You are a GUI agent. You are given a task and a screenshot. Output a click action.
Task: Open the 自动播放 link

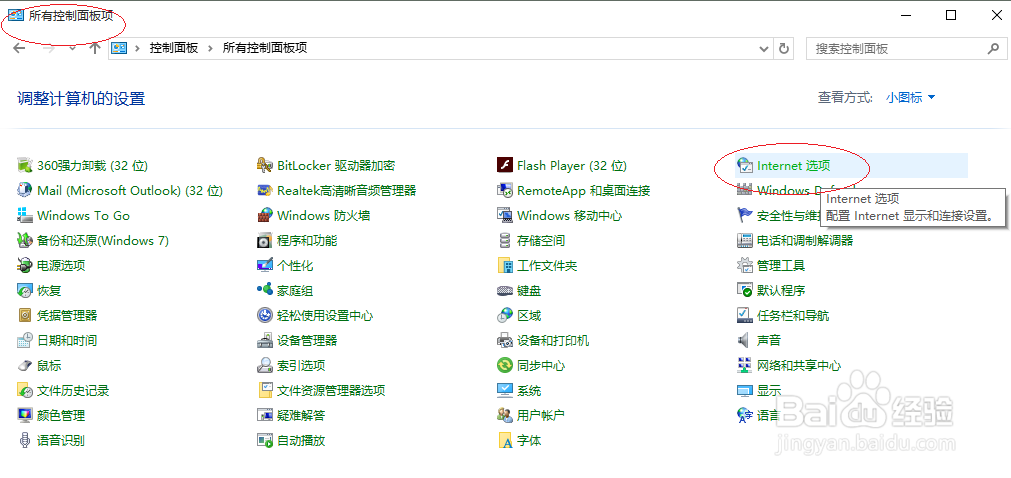pyautogui.click(x=301, y=440)
